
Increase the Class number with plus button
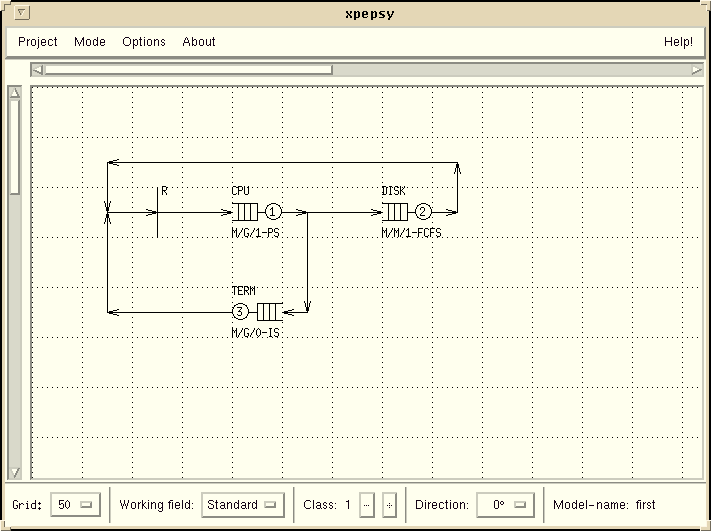tap(390, 505)
